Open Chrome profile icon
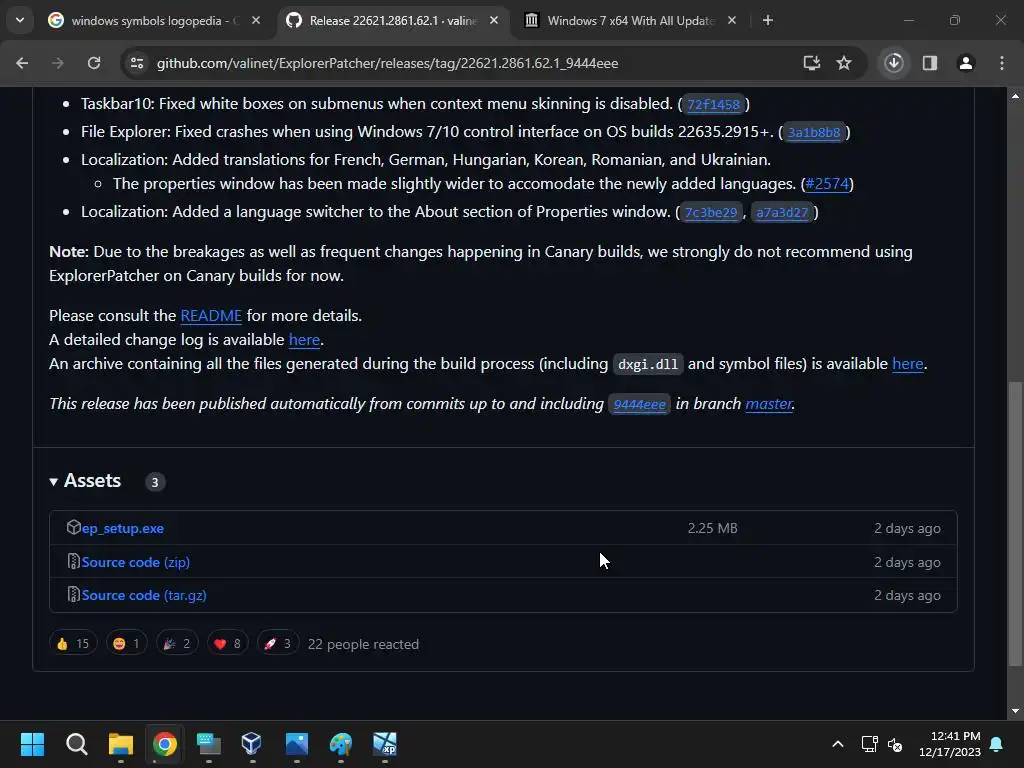 966,63
